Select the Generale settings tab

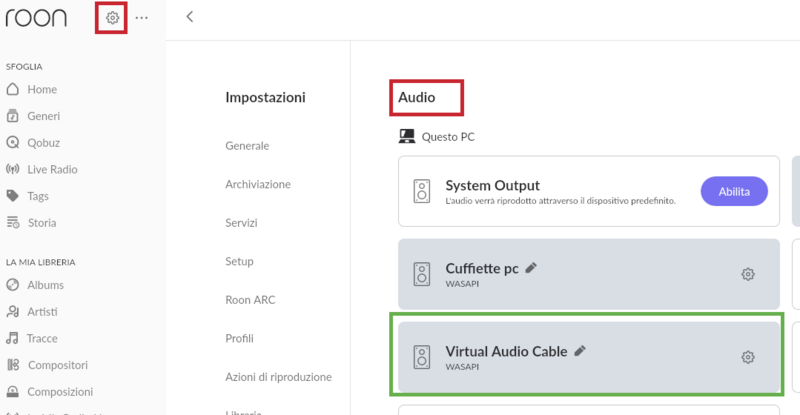(247, 145)
